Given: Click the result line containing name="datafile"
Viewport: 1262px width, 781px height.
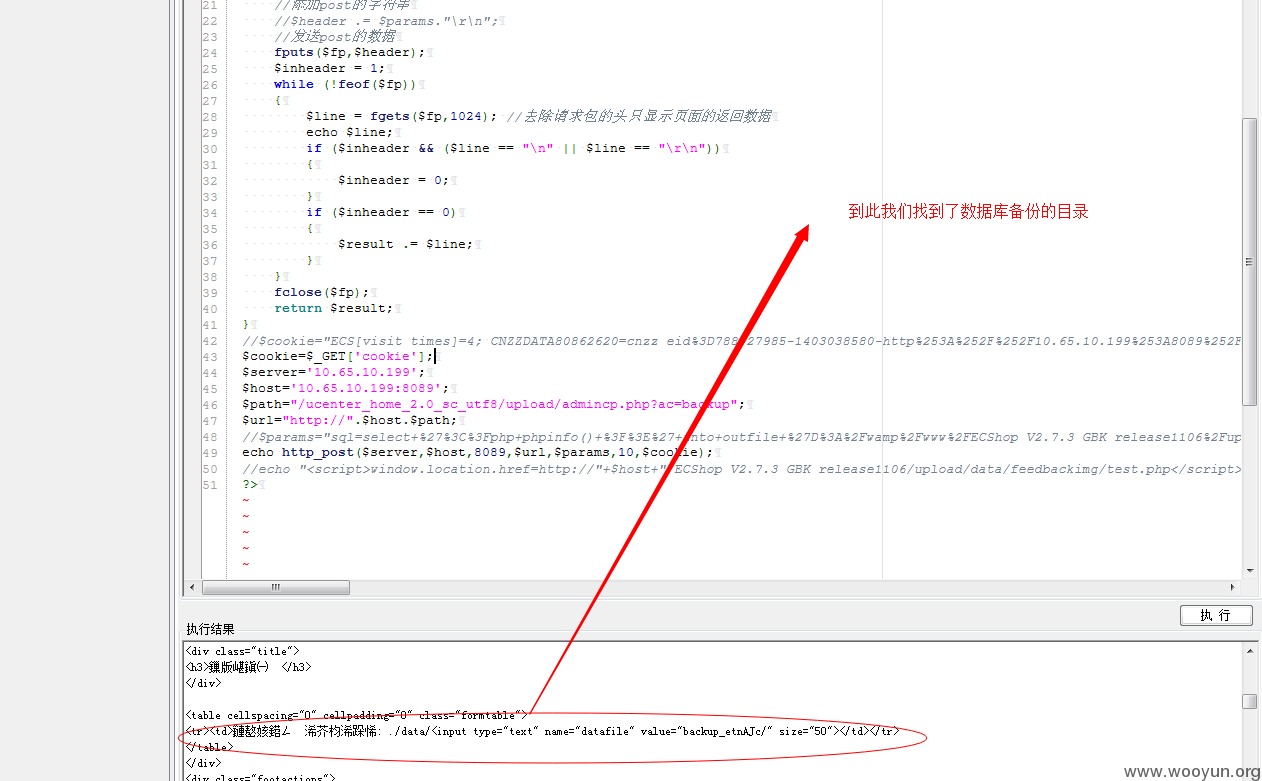Looking at the screenshot, I should (542, 731).
